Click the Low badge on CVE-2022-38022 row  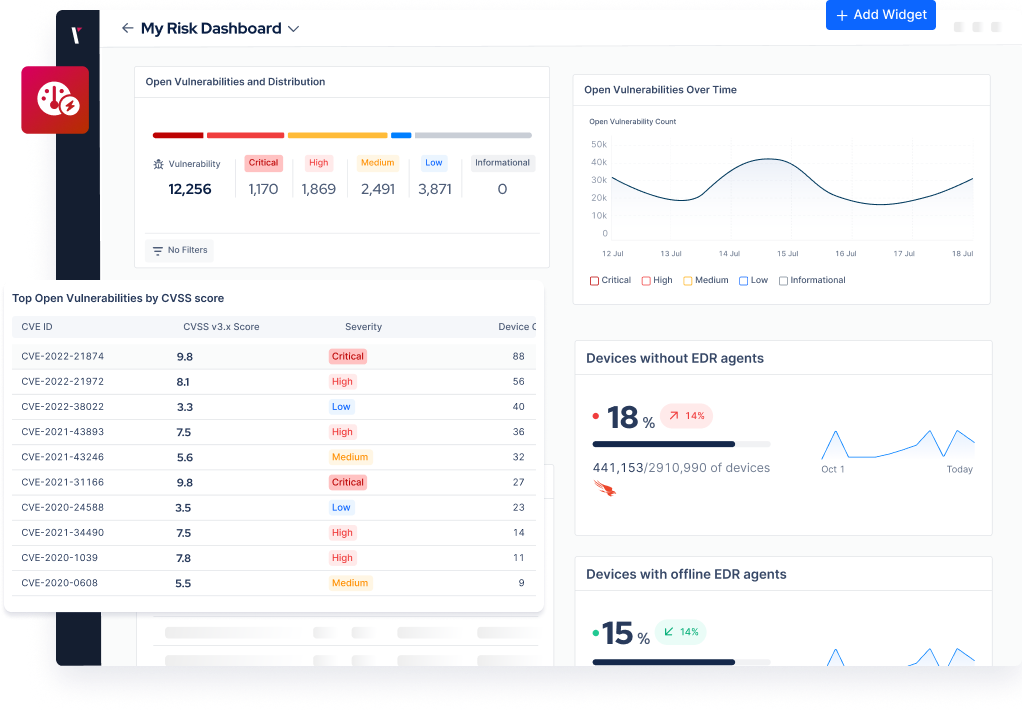point(339,407)
